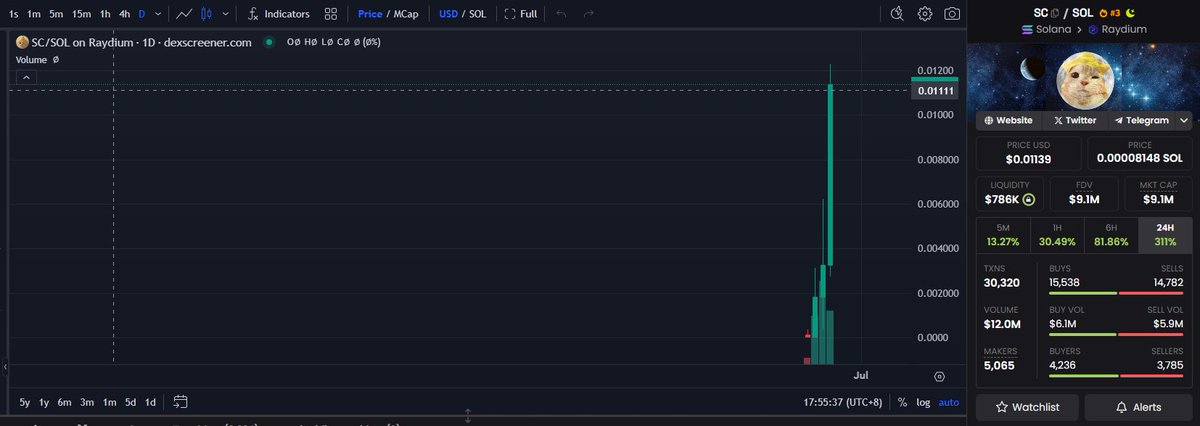Screen dimensions: 1200x426
Task: Open the quick search magnifier icon
Action: tap(897, 14)
